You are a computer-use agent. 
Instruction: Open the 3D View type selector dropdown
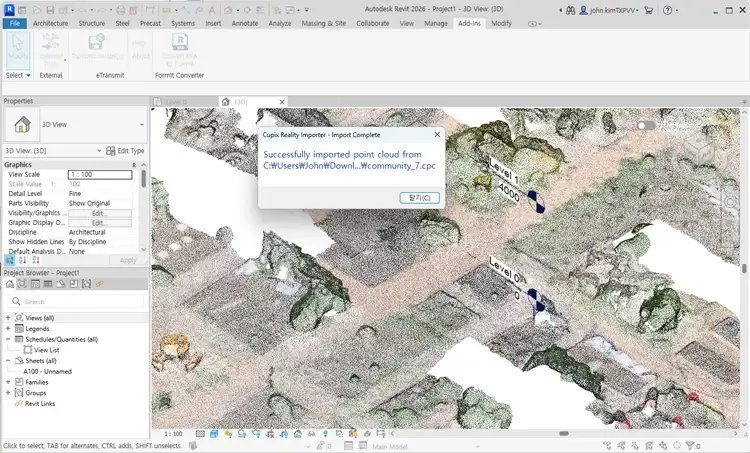tap(141, 125)
